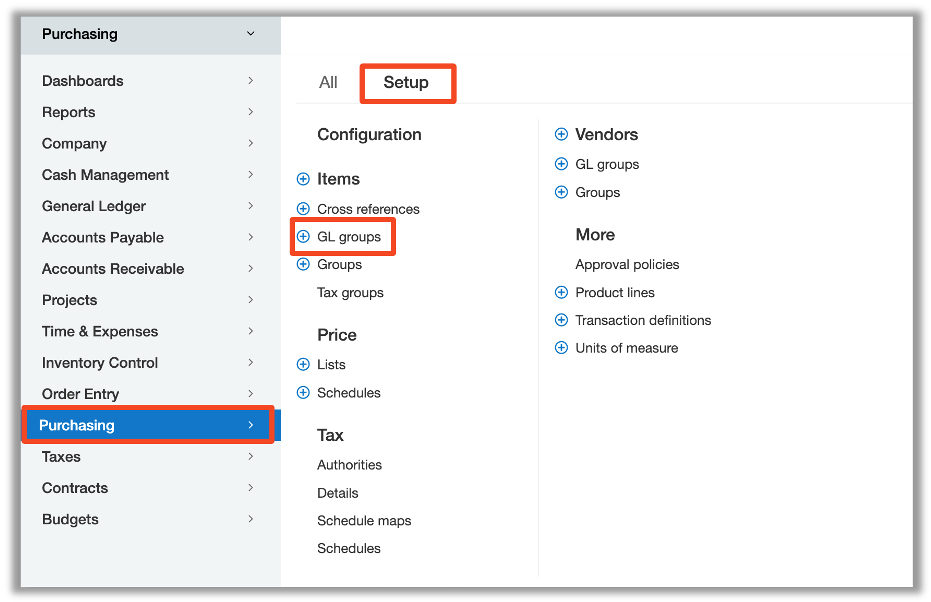
Task: Click the add icon for GL groups under Configuration
Action: 302,237
